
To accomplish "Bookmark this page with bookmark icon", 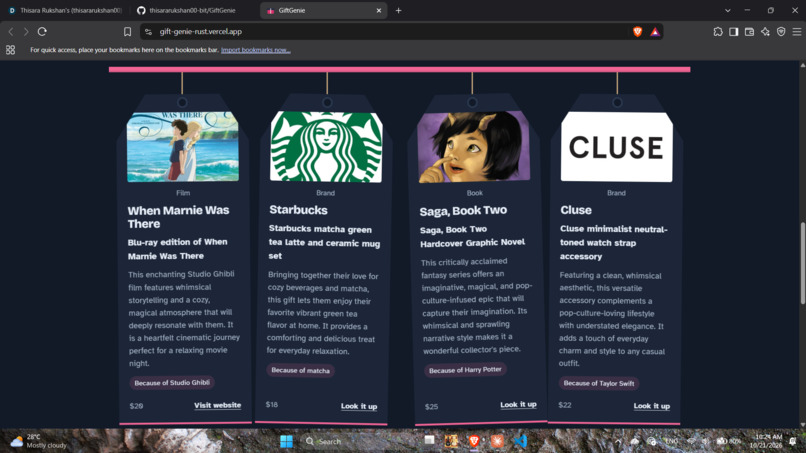I will pos(127,31).
